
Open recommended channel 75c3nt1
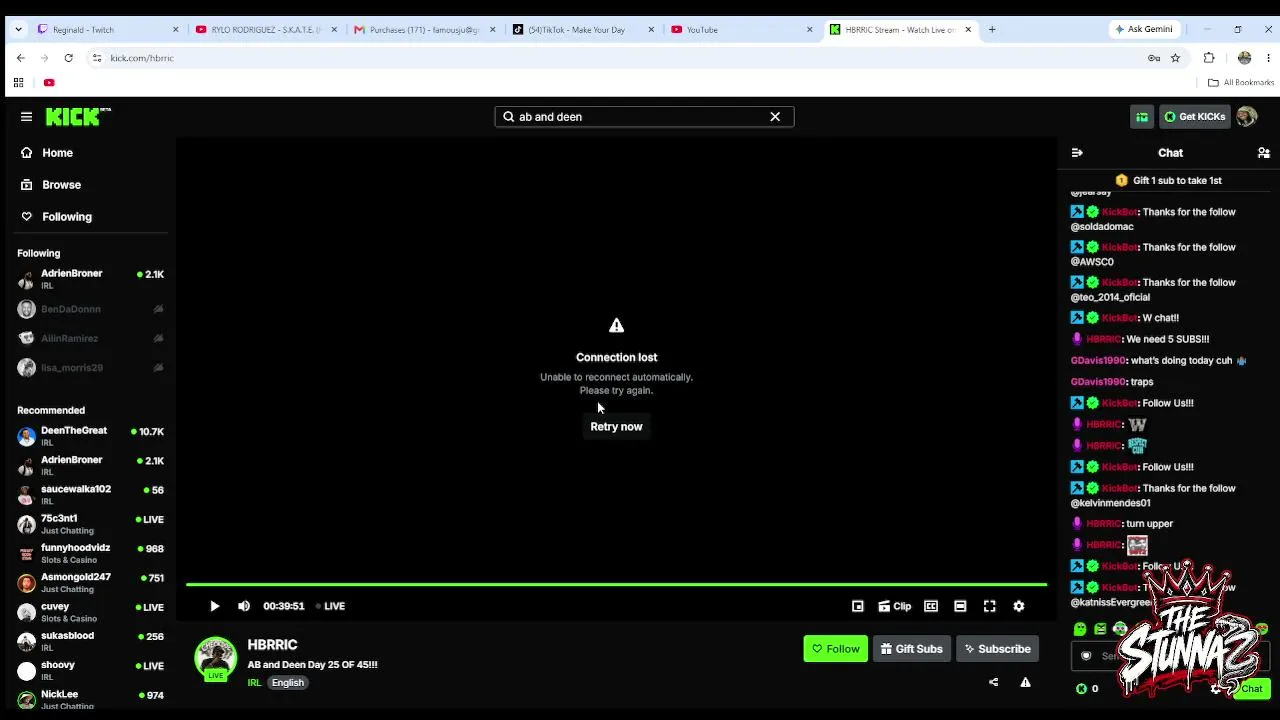tap(90, 524)
